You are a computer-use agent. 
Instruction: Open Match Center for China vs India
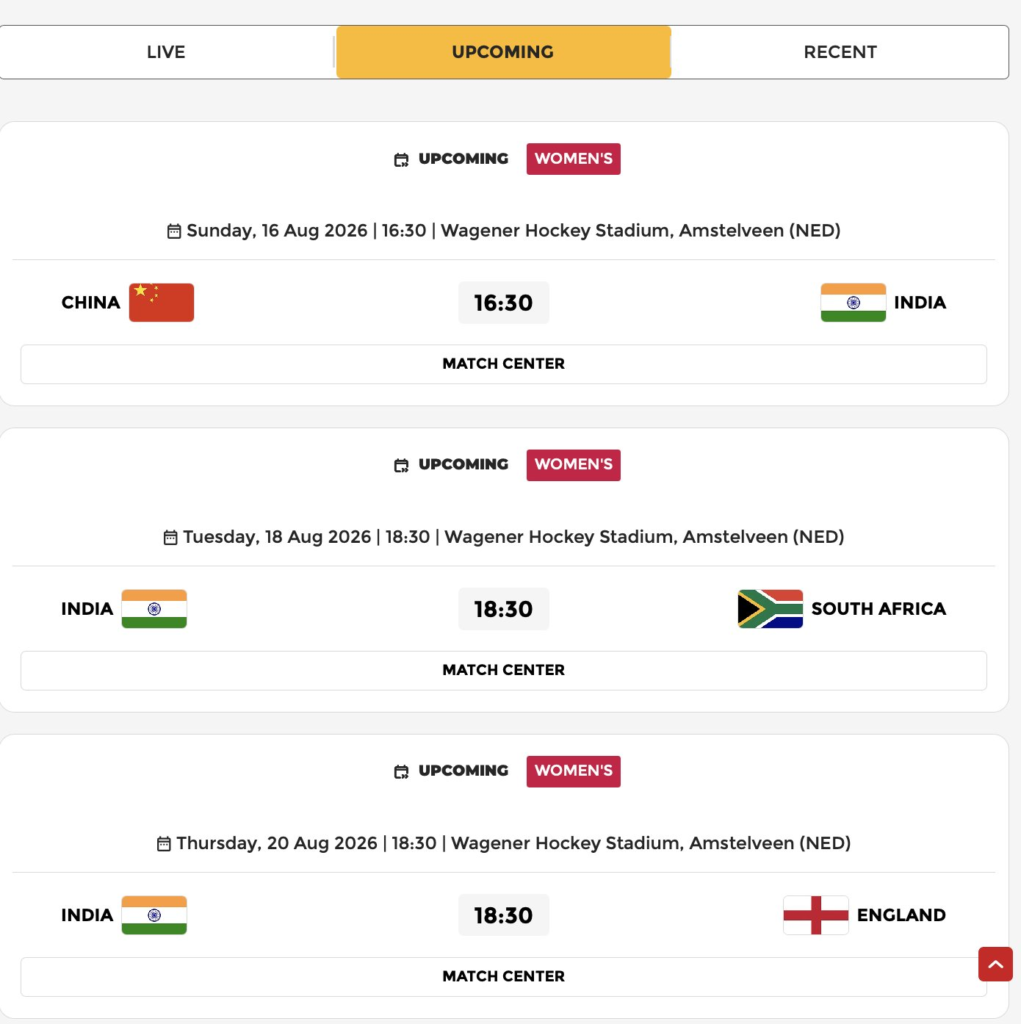click(x=503, y=364)
